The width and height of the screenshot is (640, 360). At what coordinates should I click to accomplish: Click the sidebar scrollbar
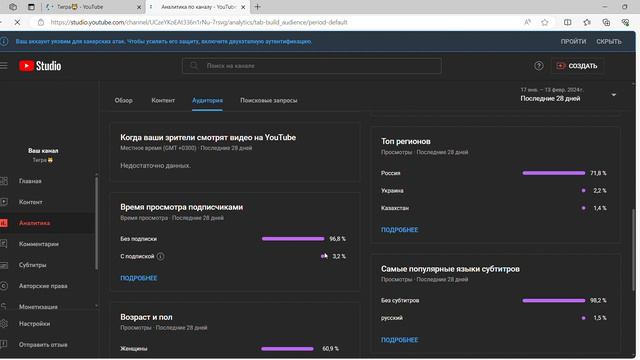pyautogui.click(x=97, y=223)
